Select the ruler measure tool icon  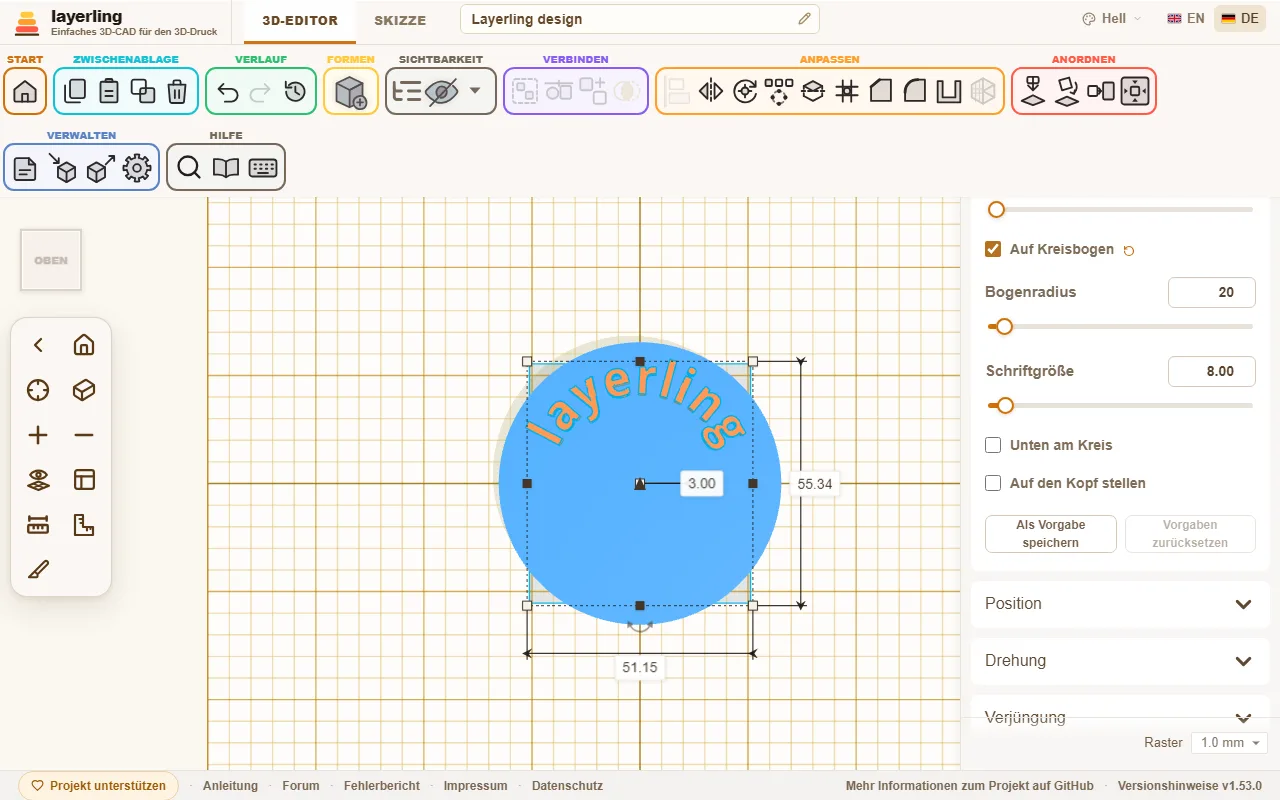coord(38,525)
